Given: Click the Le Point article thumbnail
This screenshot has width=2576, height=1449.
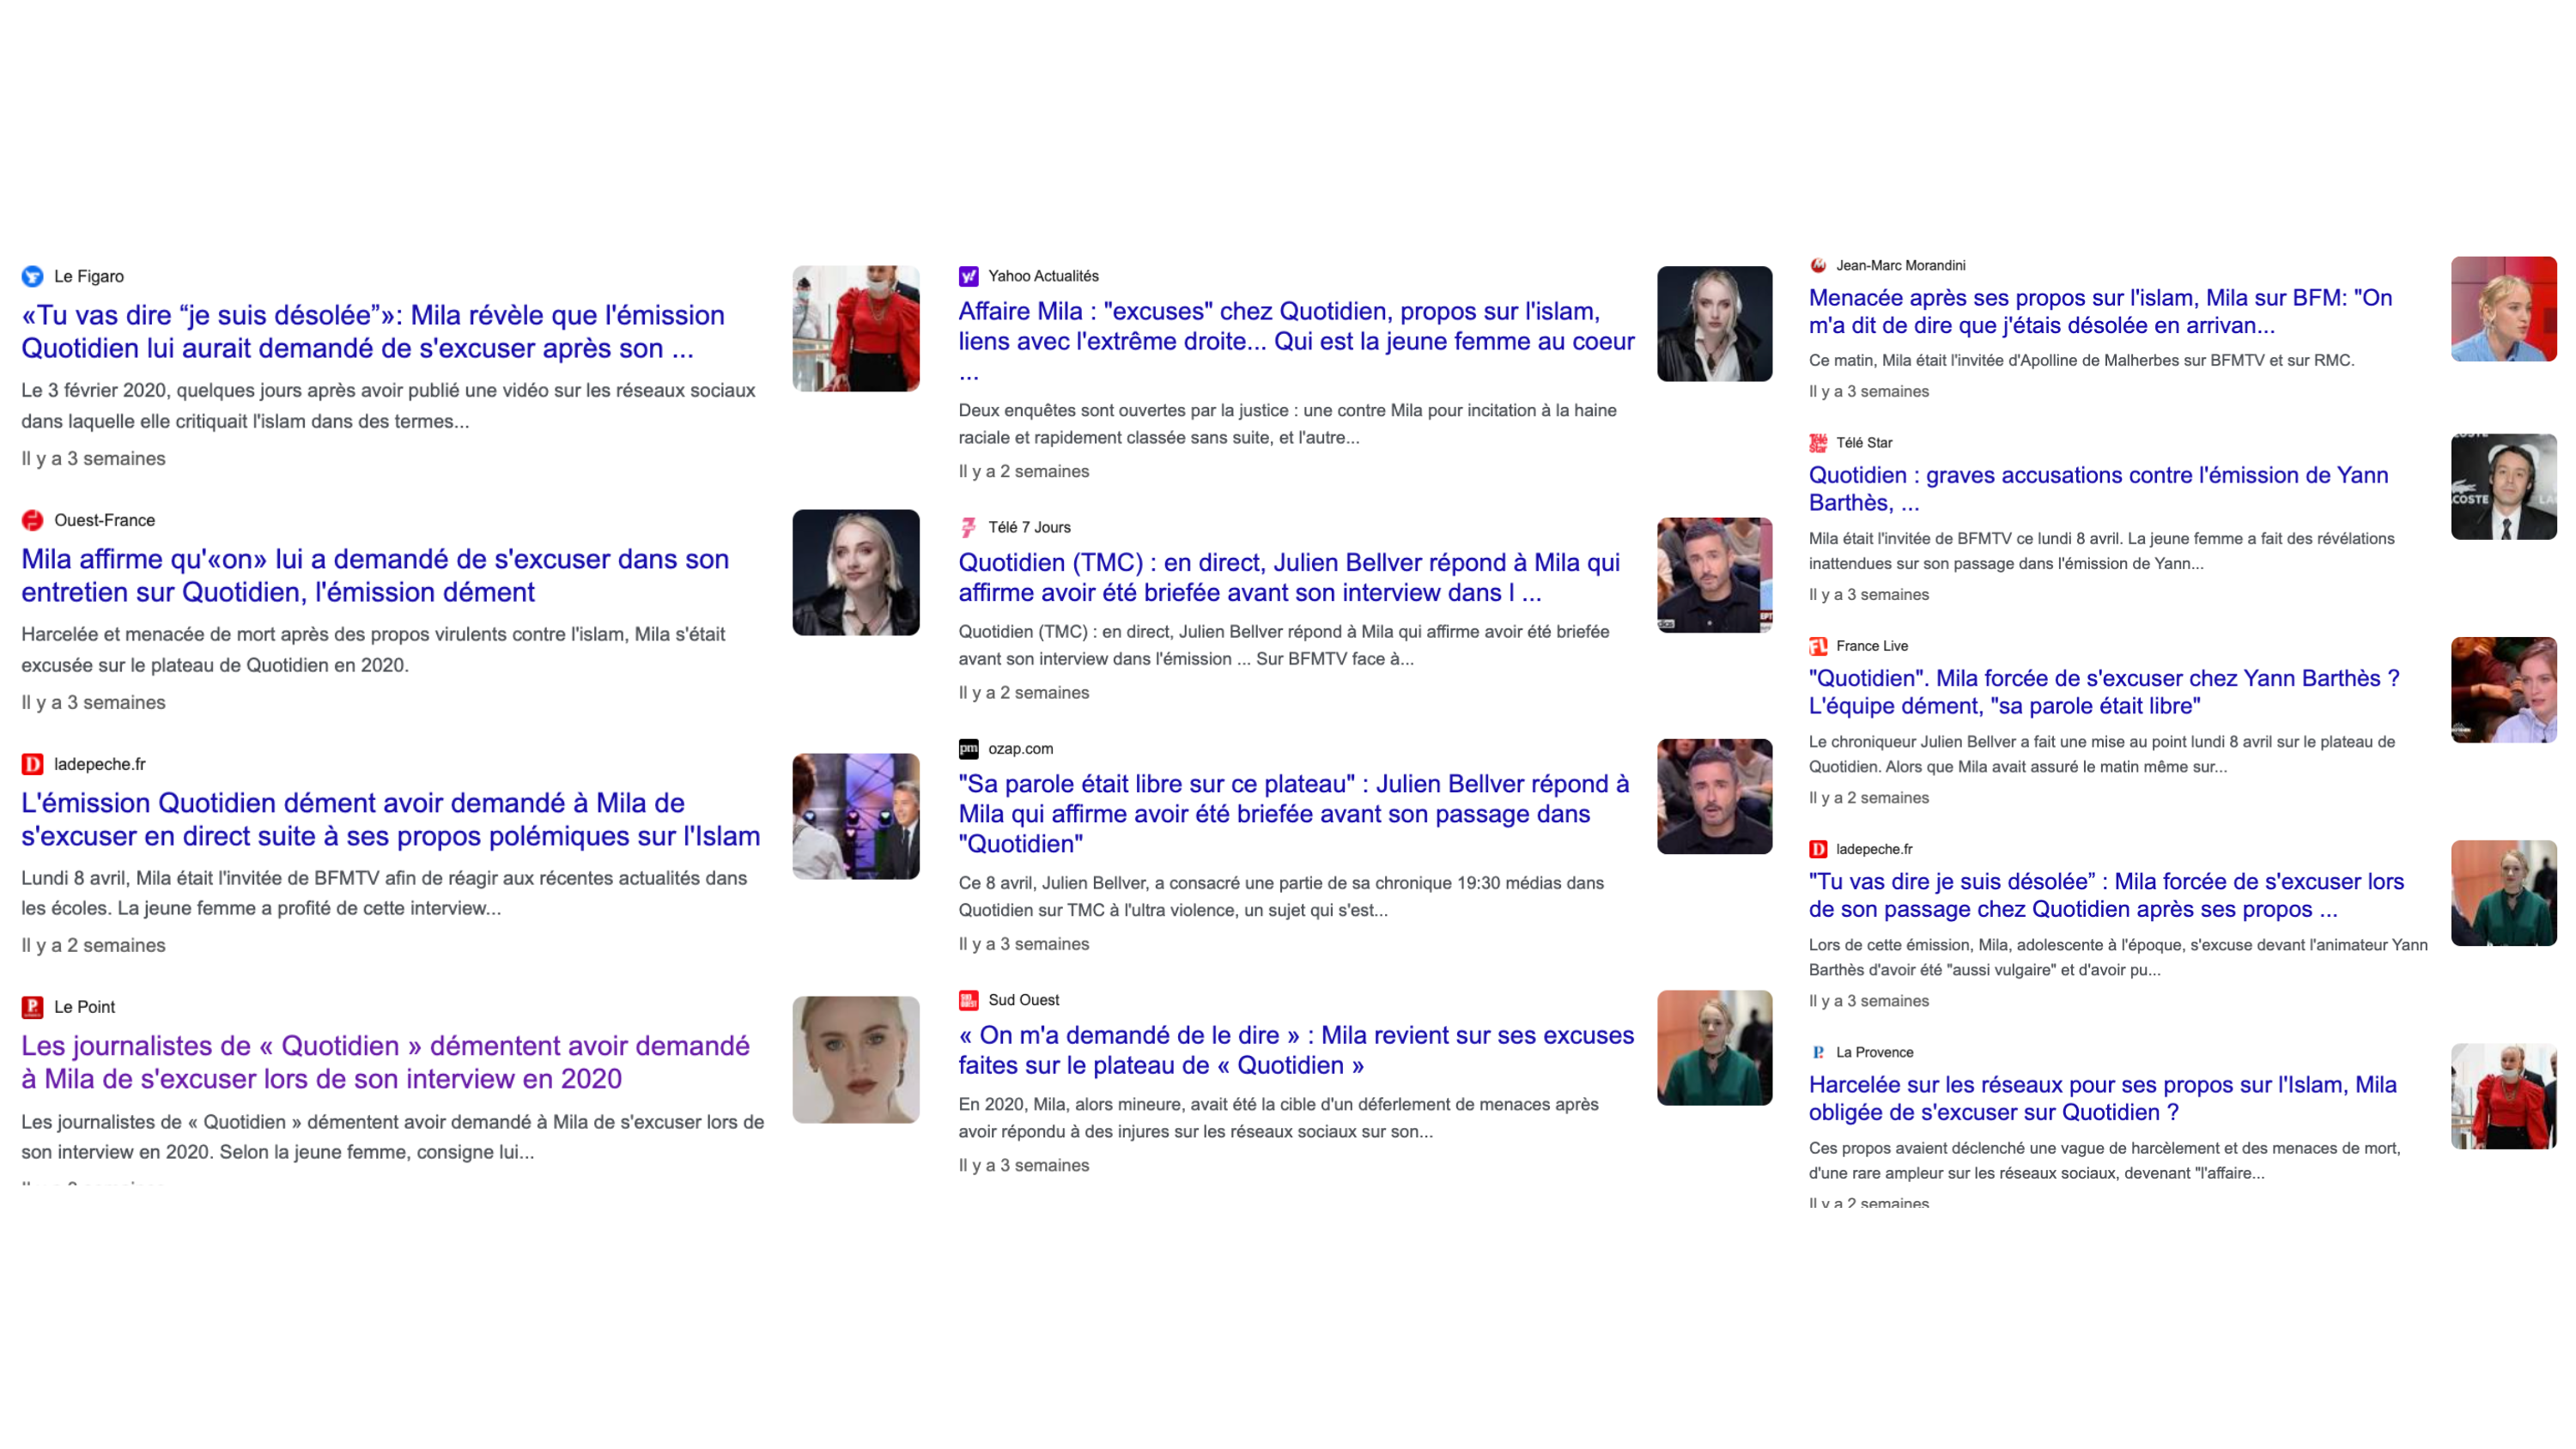Looking at the screenshot, I should 856,1059.
